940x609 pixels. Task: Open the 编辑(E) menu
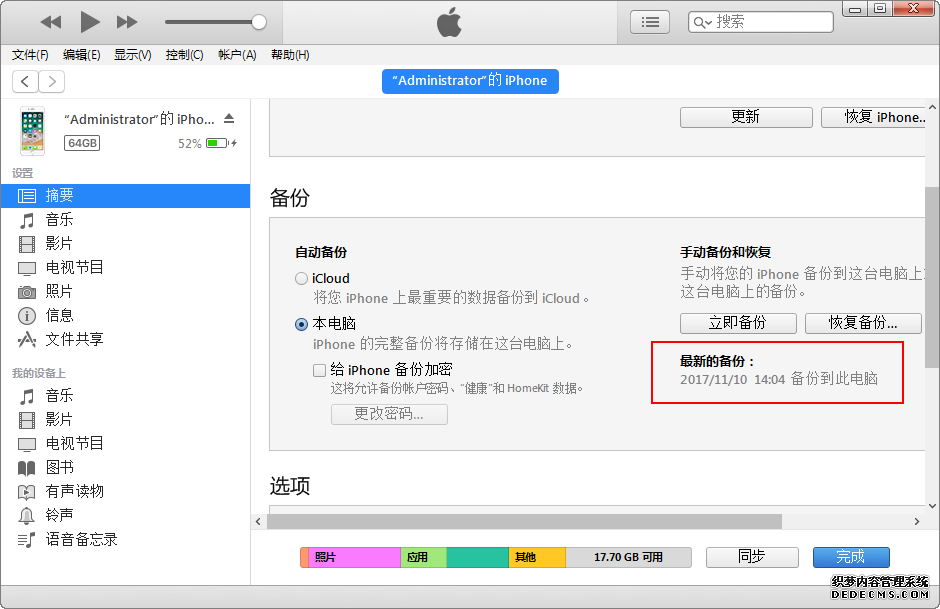pyautogui.click(x=82, y=55)
